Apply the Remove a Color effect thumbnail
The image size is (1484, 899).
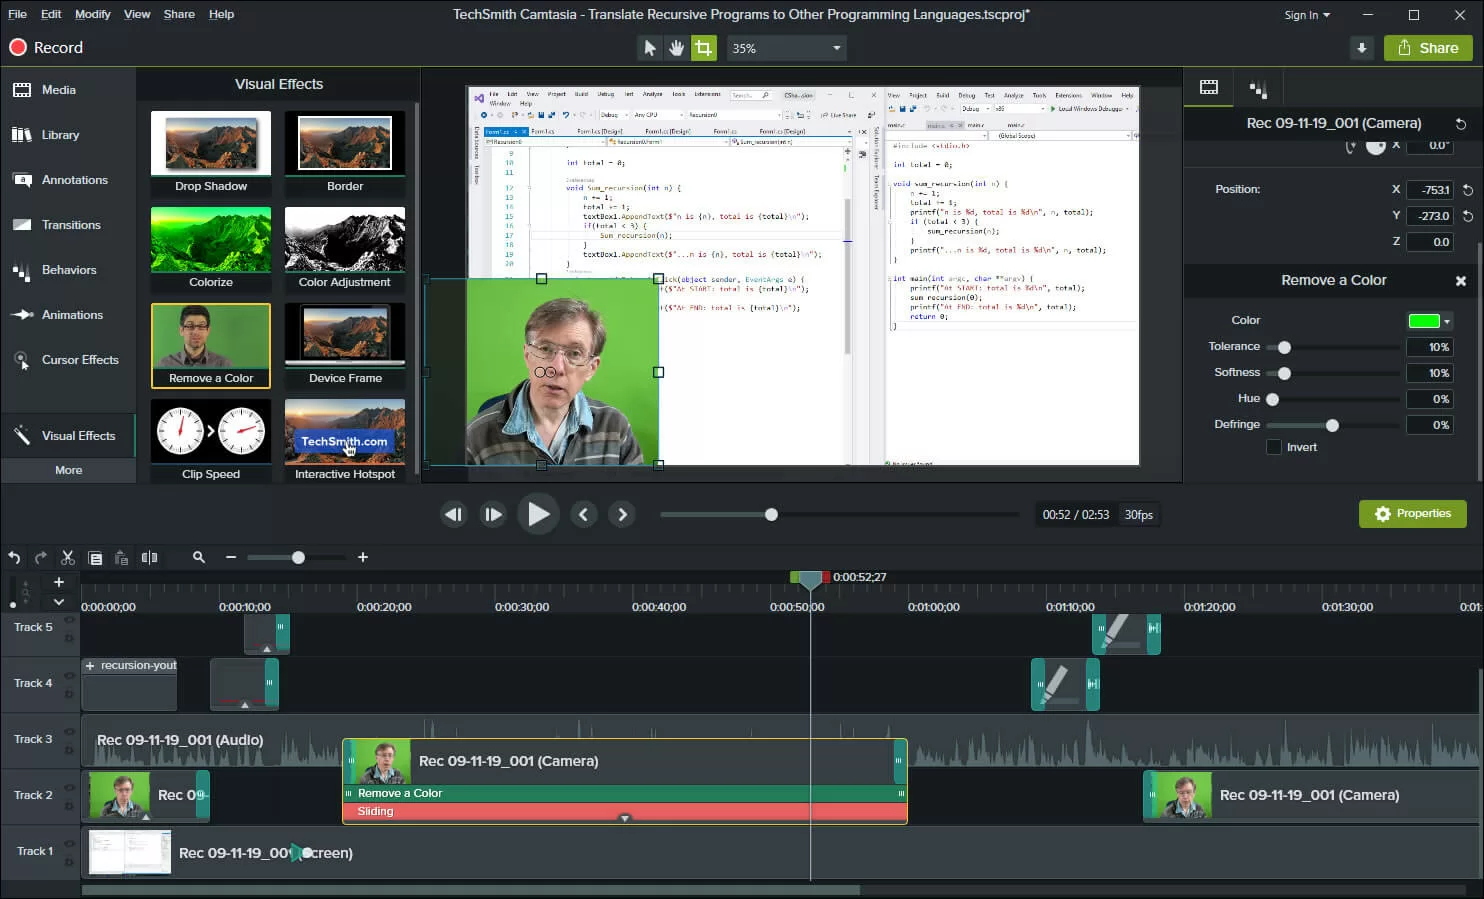pyautogui.click(x=210, y=340)
